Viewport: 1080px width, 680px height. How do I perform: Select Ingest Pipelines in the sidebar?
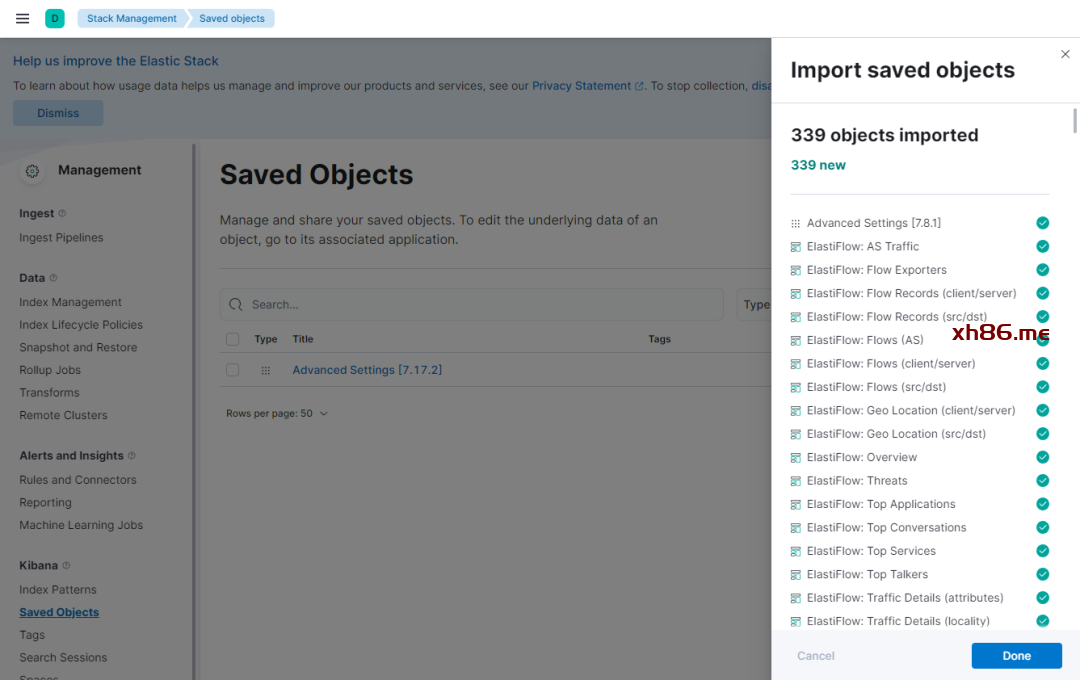pyautogui.click(x=61, y=238)
